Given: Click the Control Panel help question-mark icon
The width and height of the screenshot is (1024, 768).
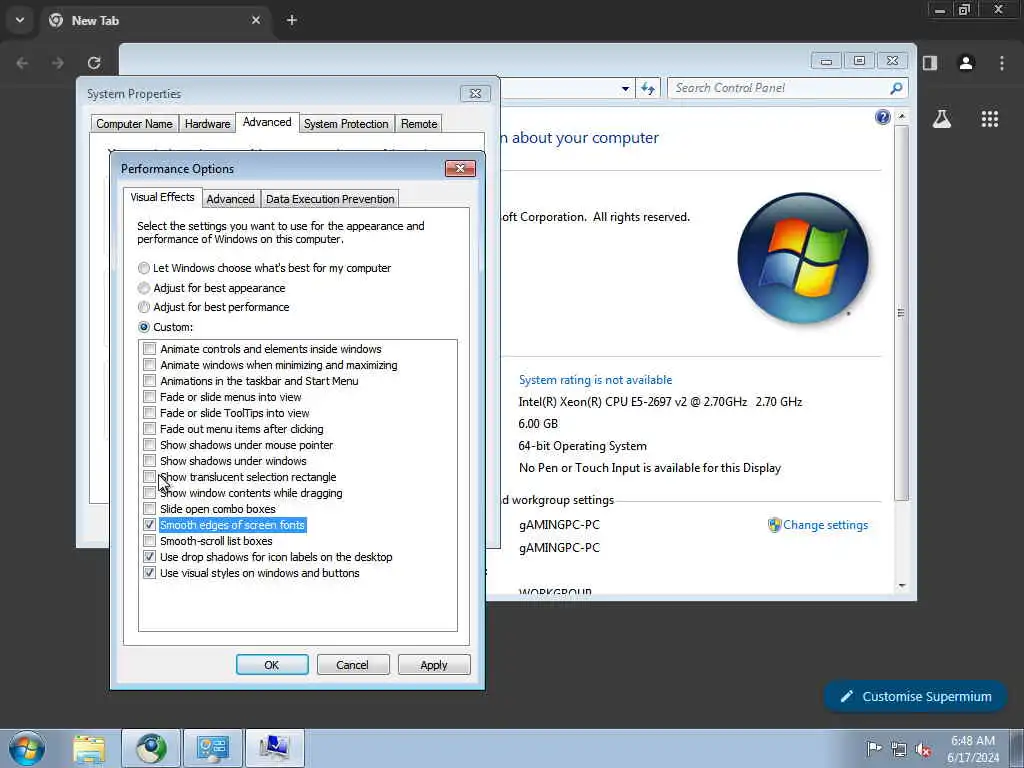Looking at the screenshot, I should pyautogui.click(x=882, y=117).
